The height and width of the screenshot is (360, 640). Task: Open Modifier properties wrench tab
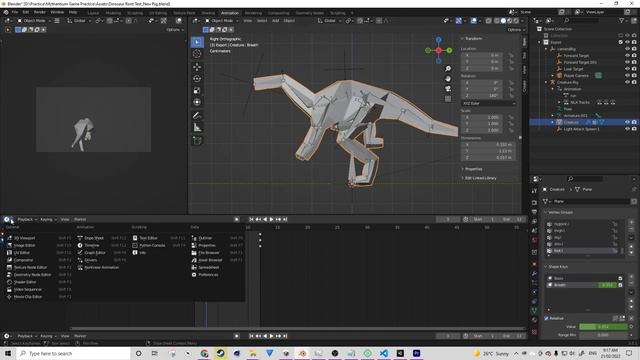pyautogui.click(x=534, y=273)
